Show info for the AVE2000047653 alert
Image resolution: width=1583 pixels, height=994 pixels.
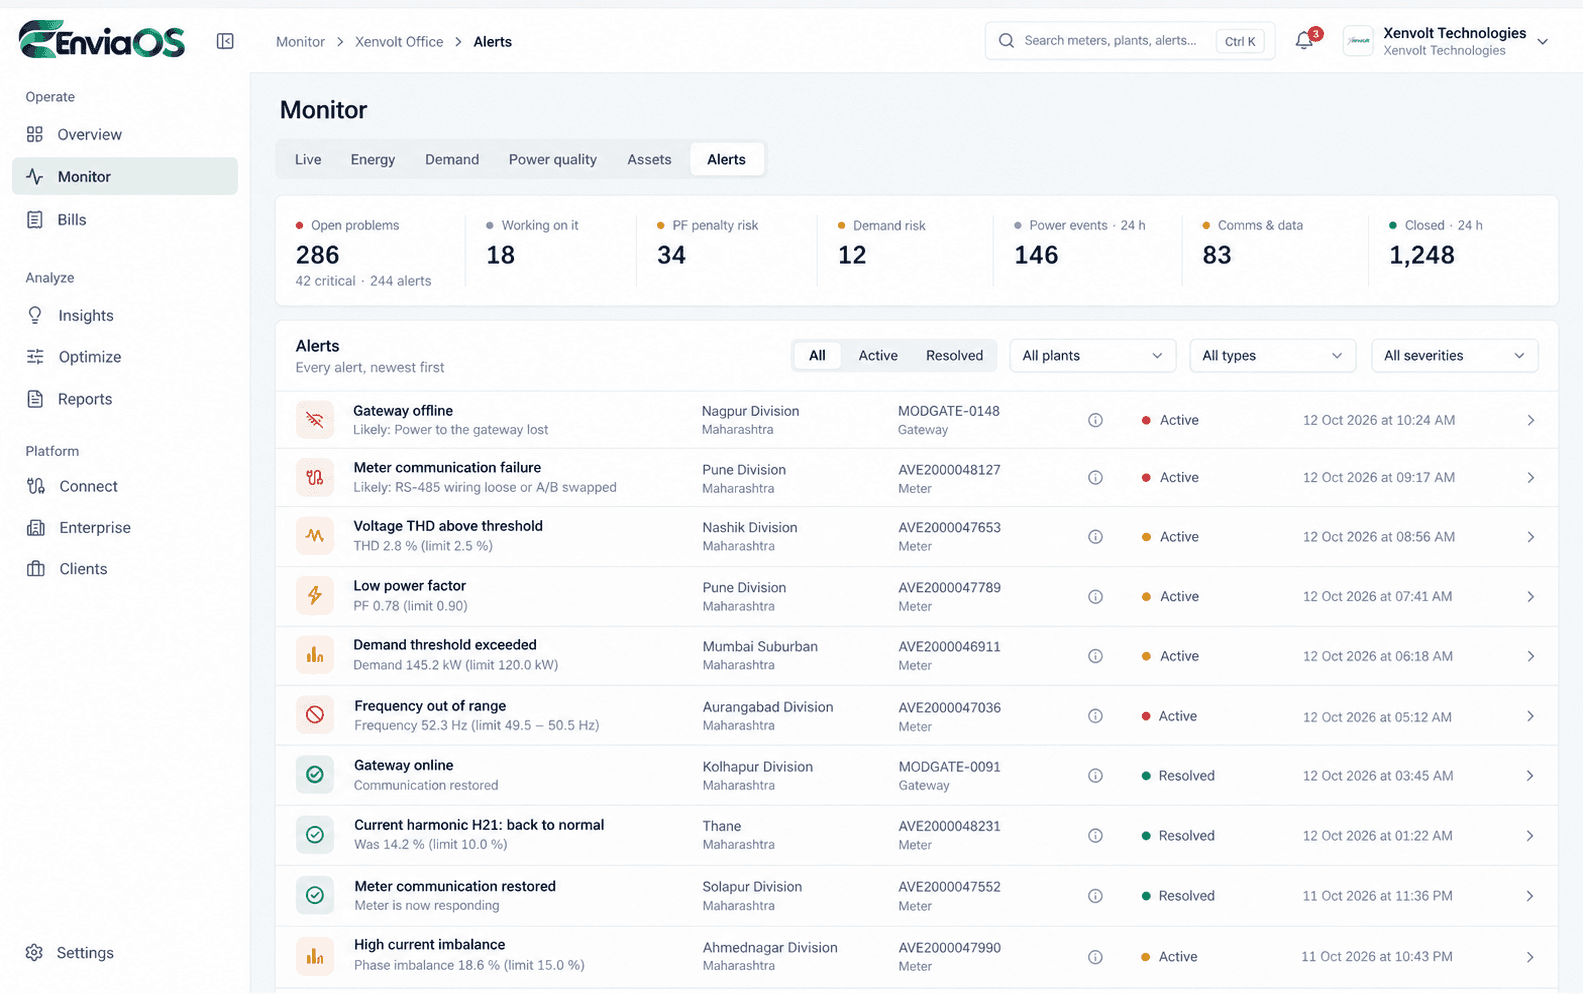coord(1095,537)
